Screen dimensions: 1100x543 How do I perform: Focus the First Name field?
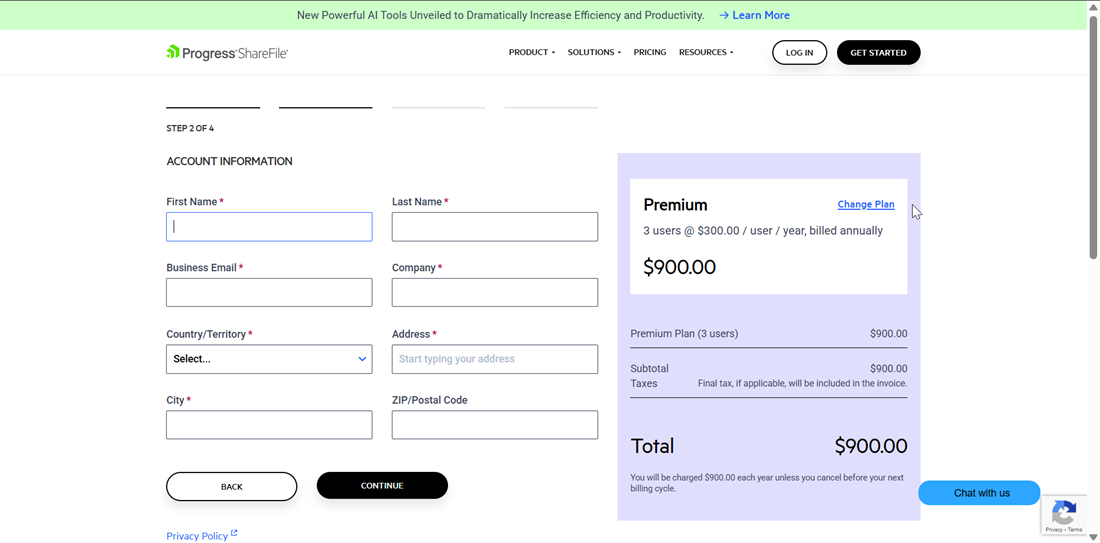pos(269,226)
